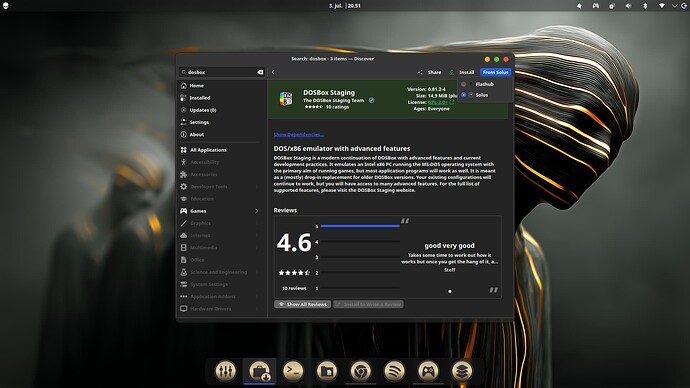Select the Science and Engineering flask icon
This screenshot has height=388, width=690.
tap(184, 272)
